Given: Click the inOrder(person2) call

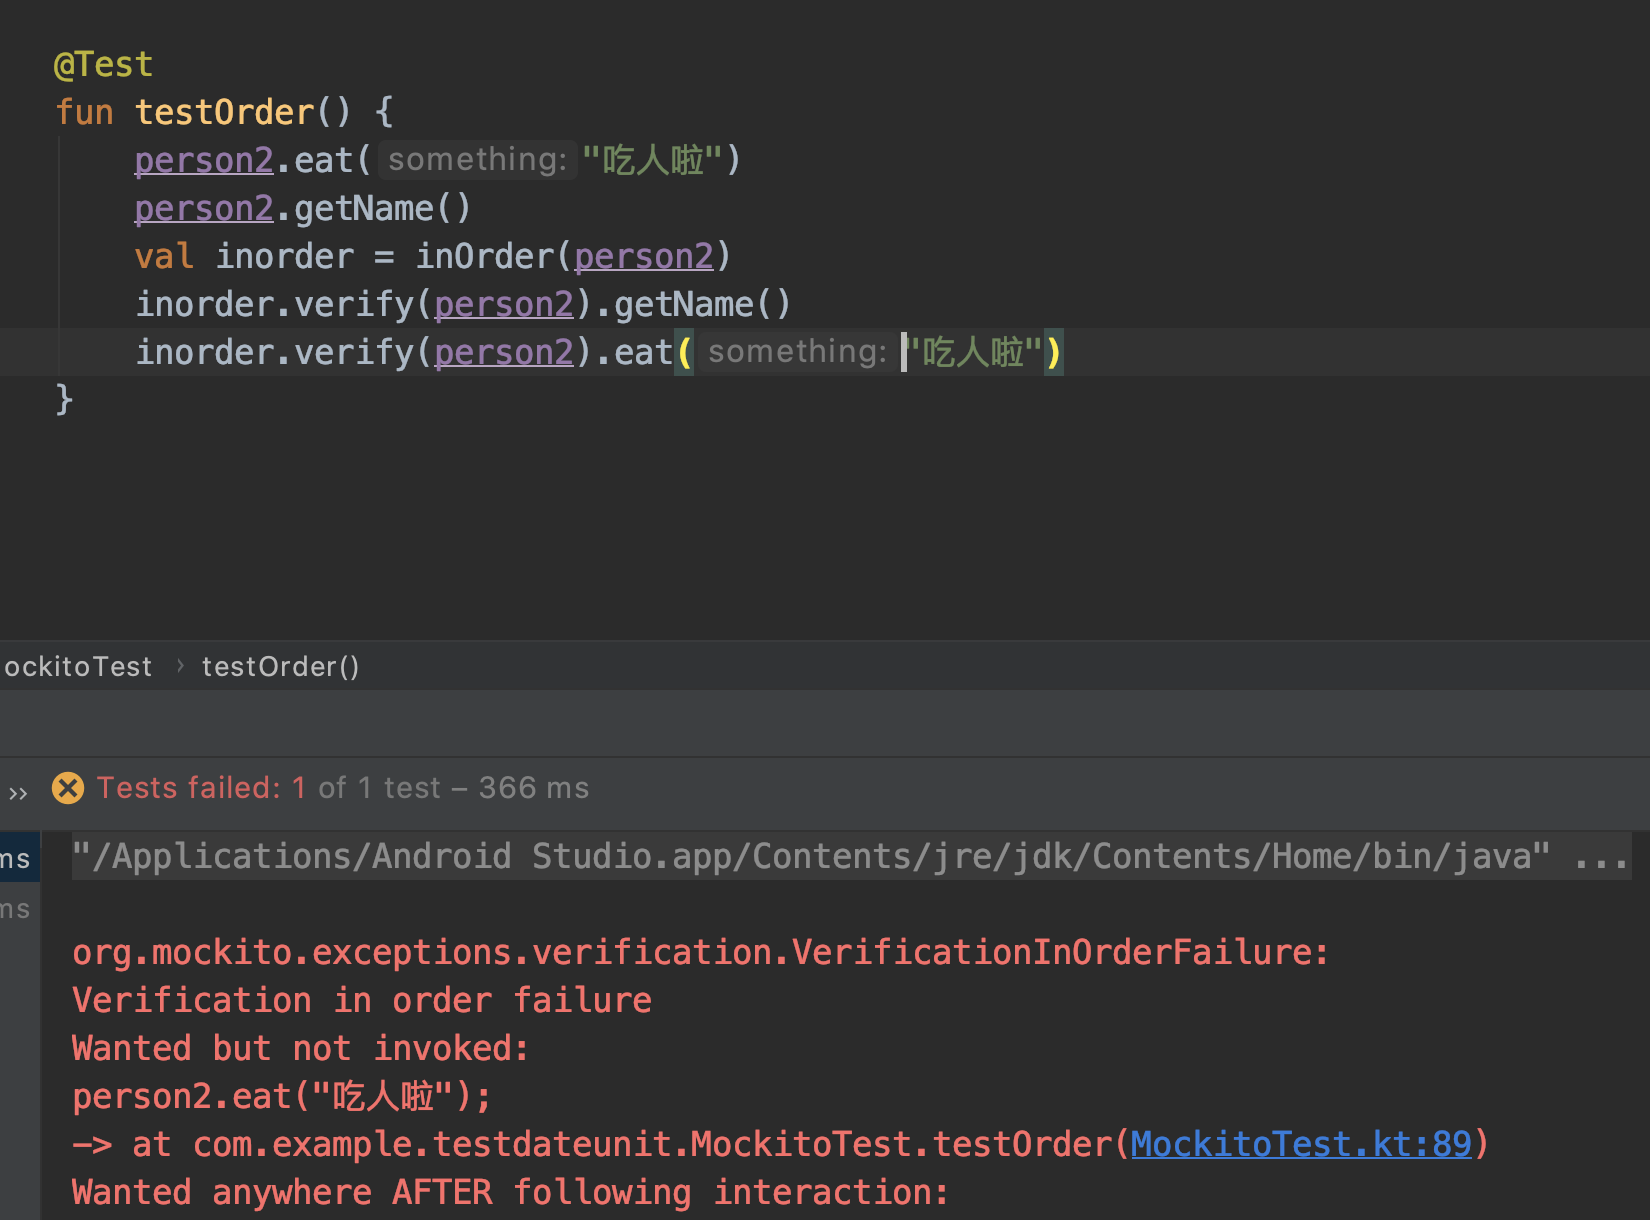Looking at the screenshot, I should pyautogui.click(x=573, y=256).
